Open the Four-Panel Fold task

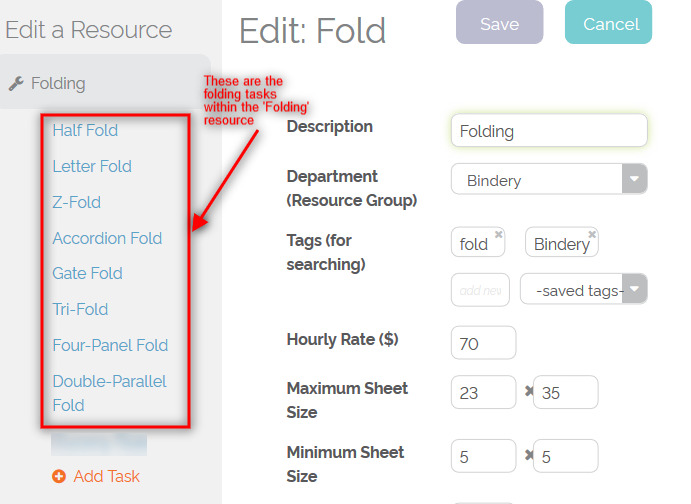(110, 345)
